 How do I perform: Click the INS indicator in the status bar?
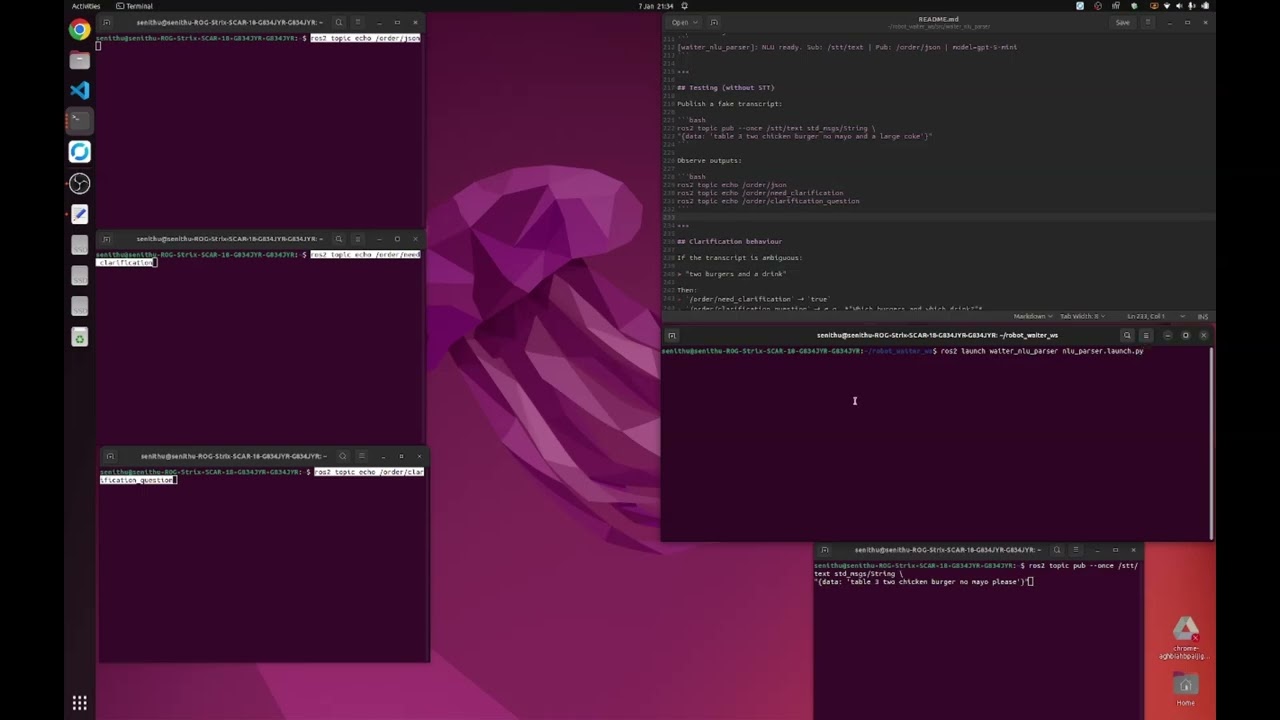point(1203,316)
